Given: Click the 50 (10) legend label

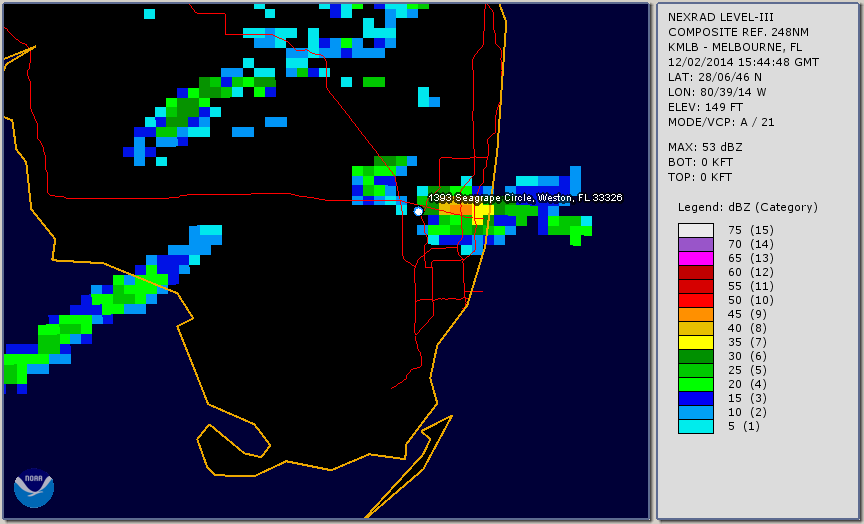Looking at the screenshot, I should coord(750,300).
